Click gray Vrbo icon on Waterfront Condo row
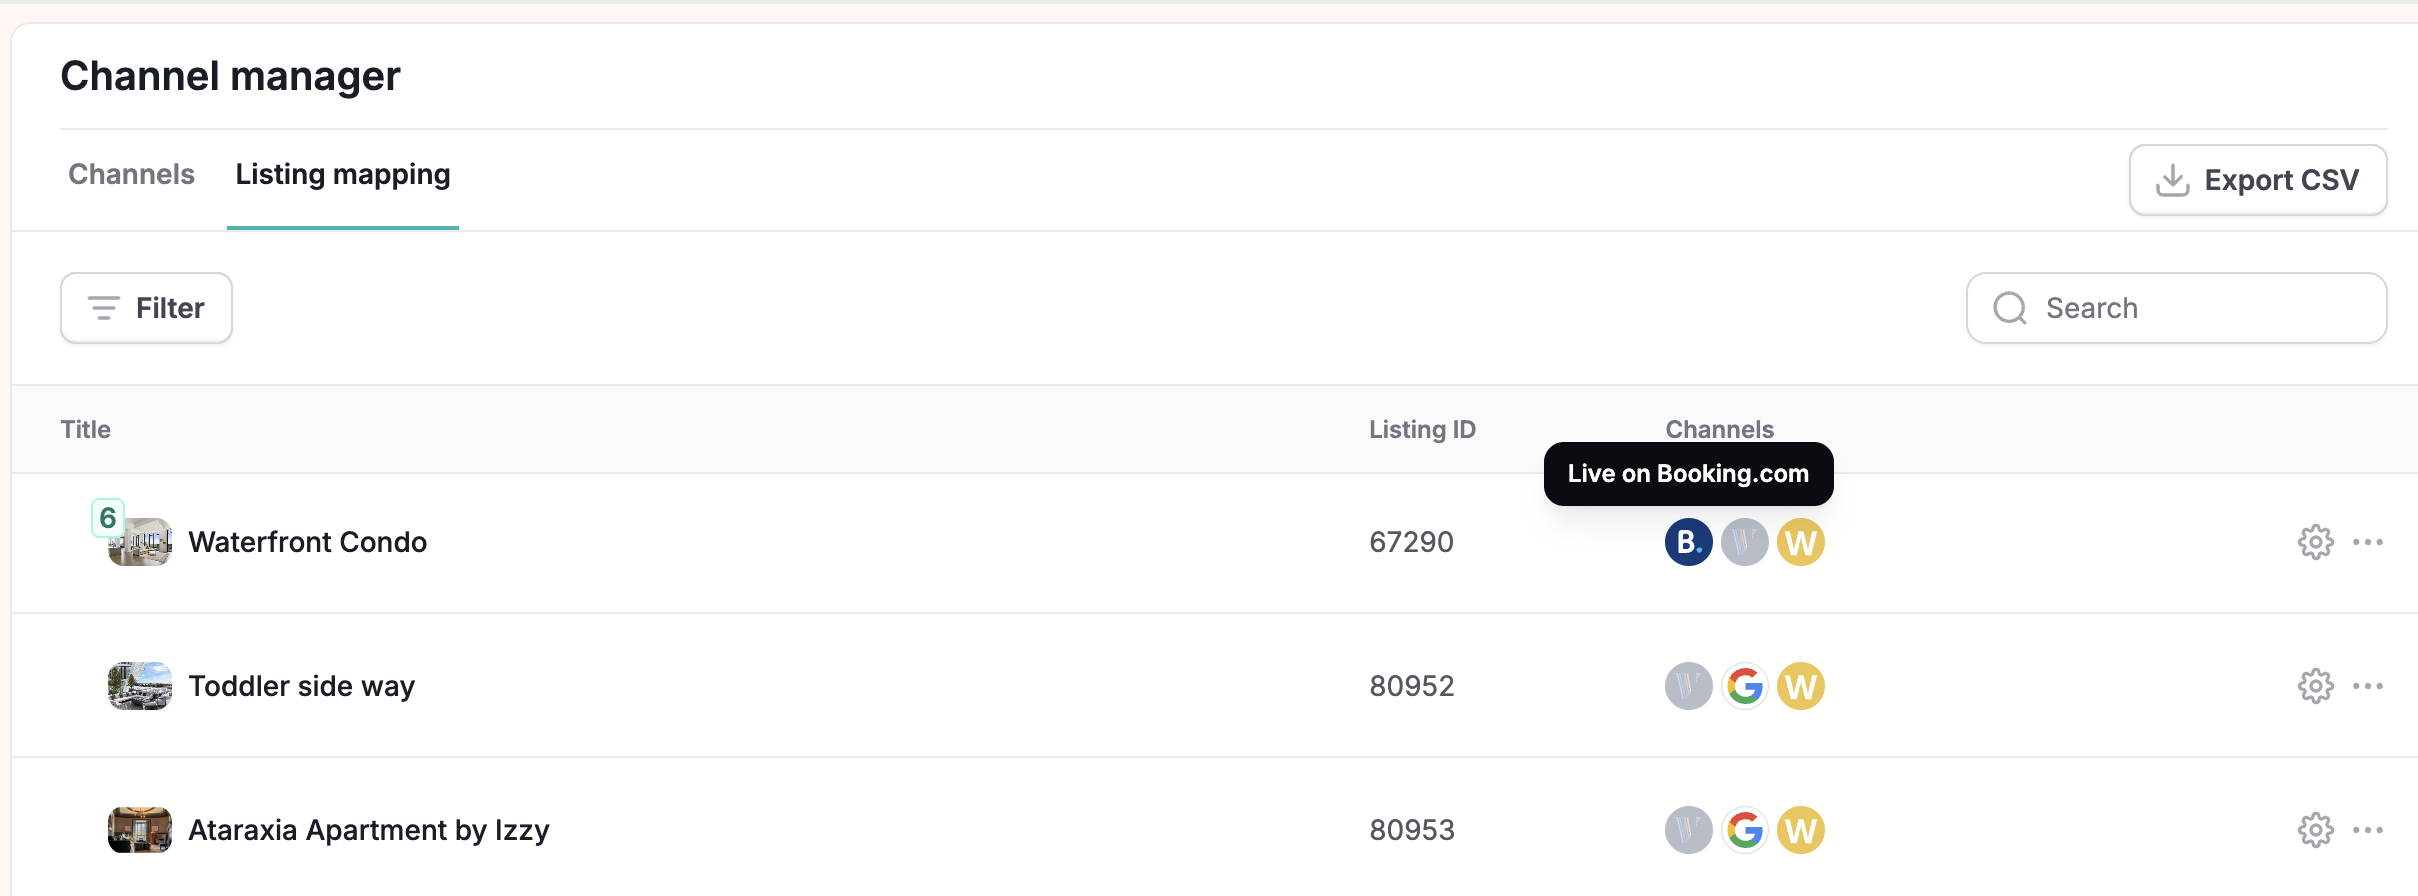2418x896 pixels. coord(1744,542)
